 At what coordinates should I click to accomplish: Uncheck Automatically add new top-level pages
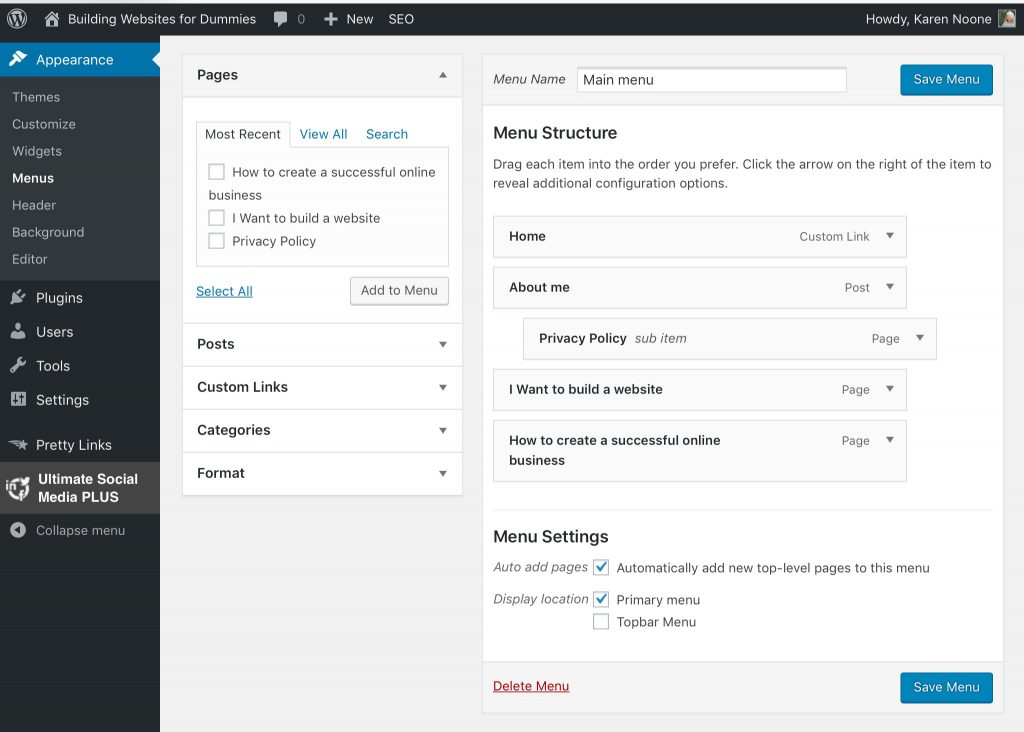click(x=601, y=567)
